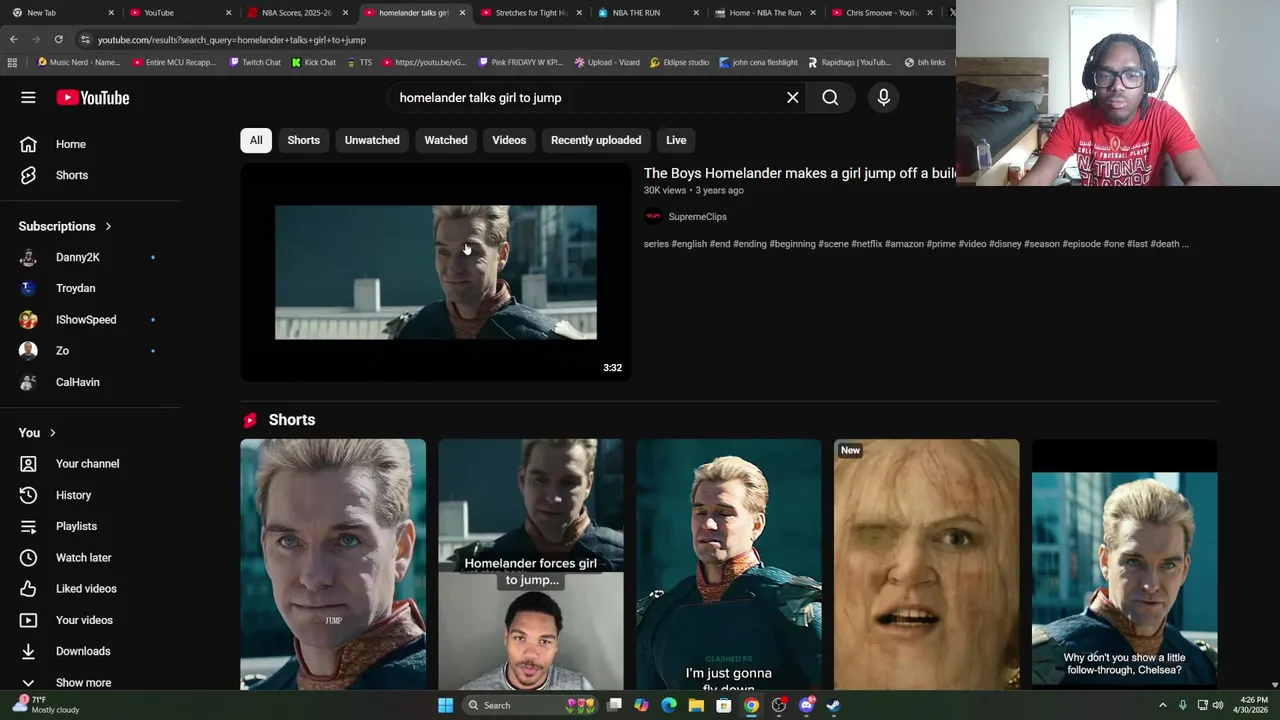Open the 'follow-through, Chelsea' short
The height and width of the screenshot is (720, 1280).
pos(1125,564)
